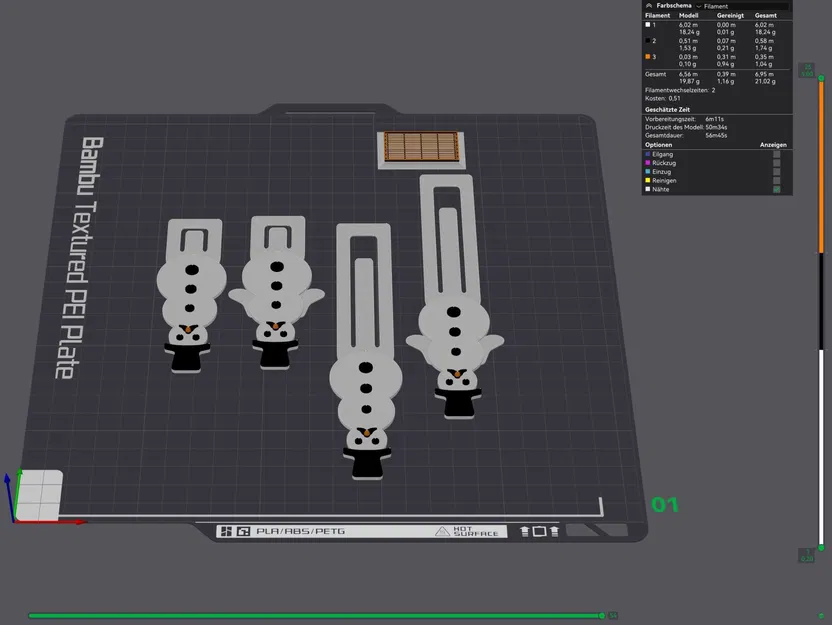This screenshot has height=625, width=832.
Task: Click filament 3 purged length 0,31 m
Action: pyautogui.click(x=726, y=57)
